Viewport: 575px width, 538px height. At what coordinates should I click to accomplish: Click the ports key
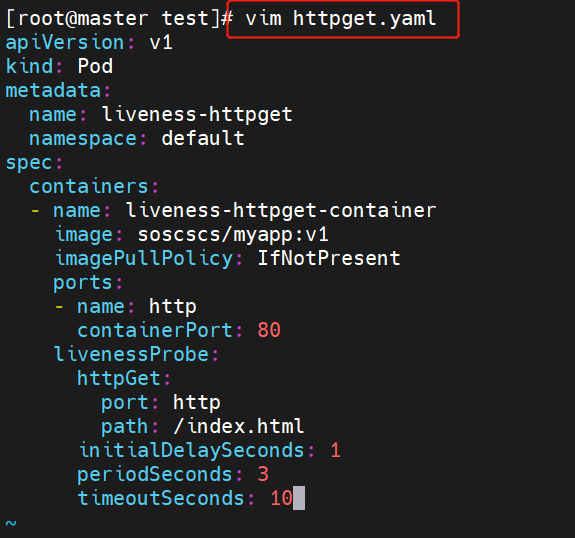[x=88, y=283]
